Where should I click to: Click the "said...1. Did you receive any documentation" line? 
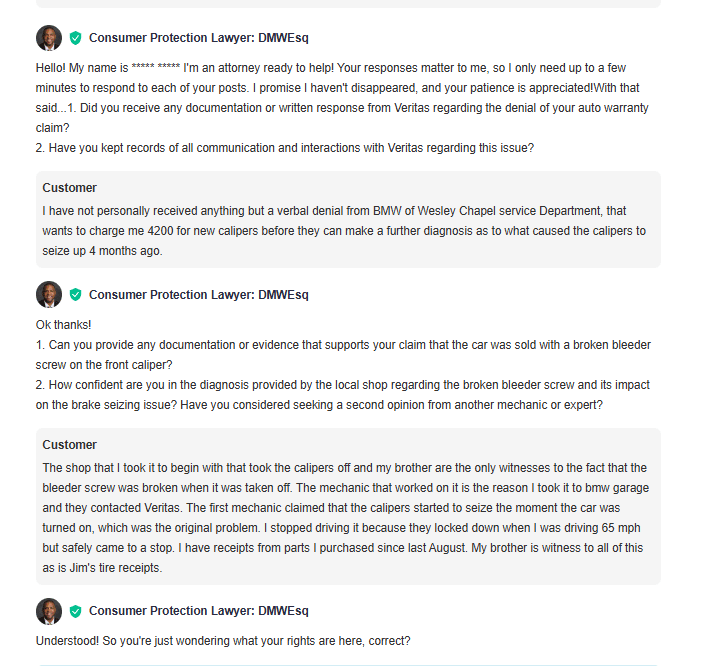342,108
